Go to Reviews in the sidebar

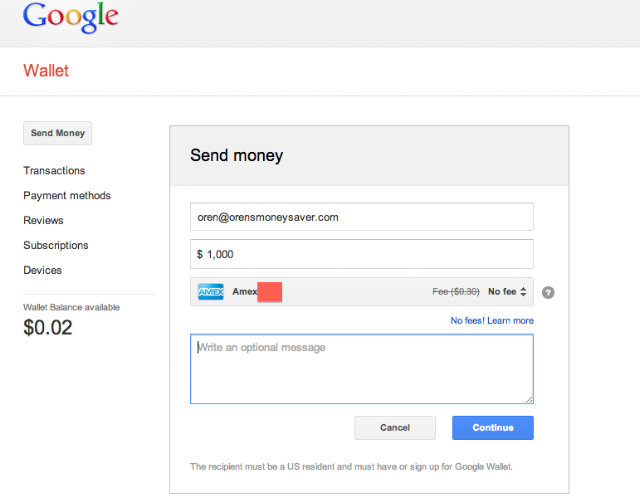(43, 220)
